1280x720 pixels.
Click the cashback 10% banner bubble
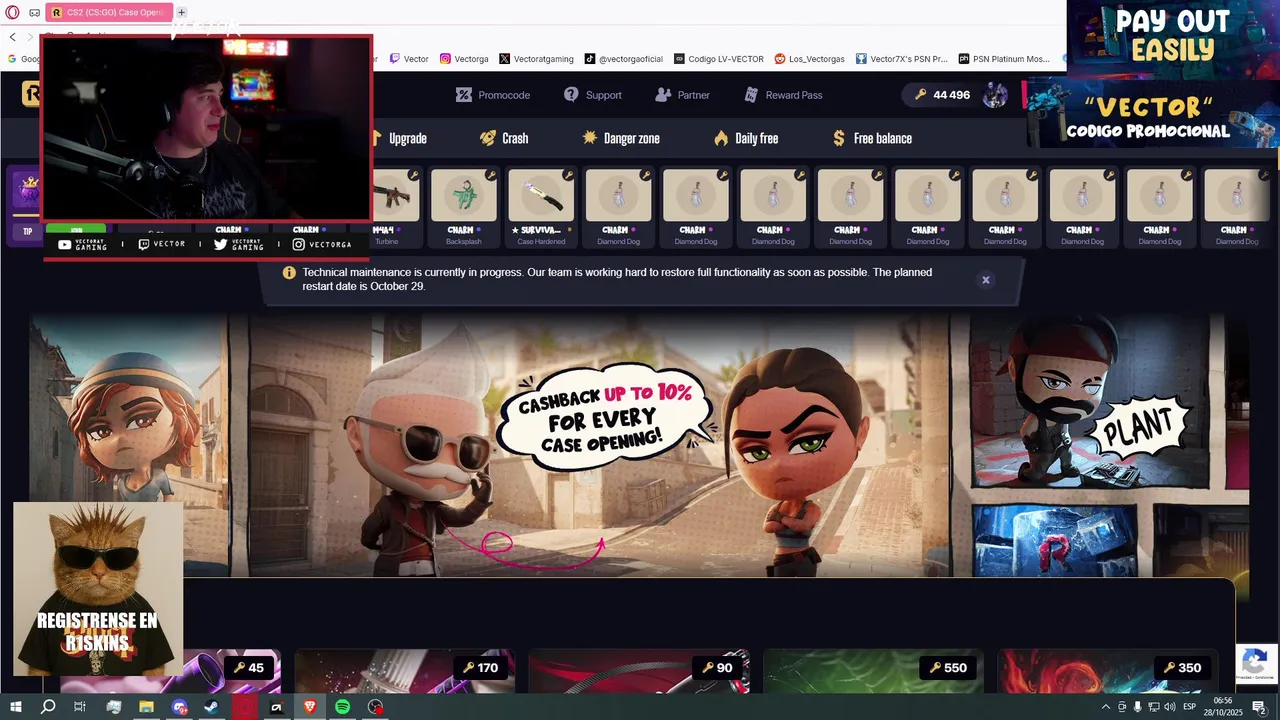tap(604, 417)
